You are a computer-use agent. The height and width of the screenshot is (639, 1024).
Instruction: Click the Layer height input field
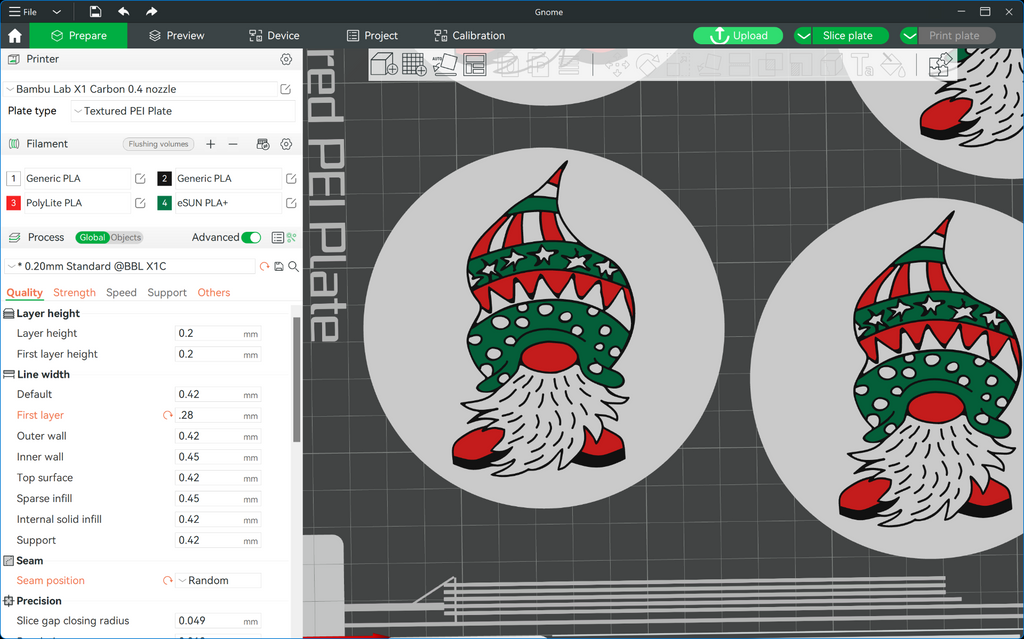coord(218,333)
